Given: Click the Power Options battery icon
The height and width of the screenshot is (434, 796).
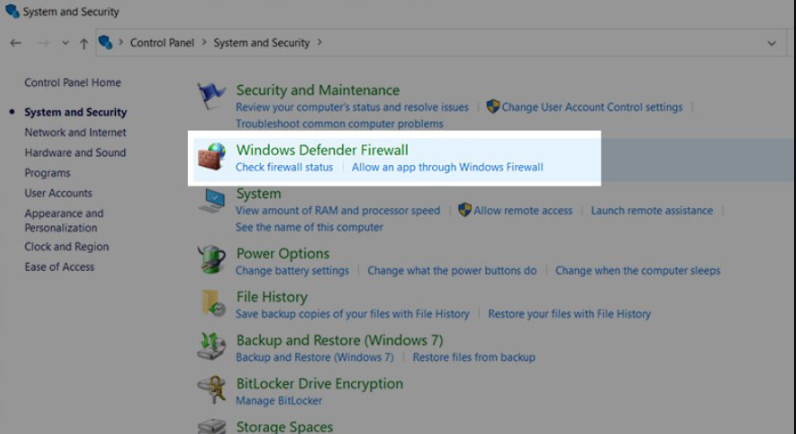Looking at the screenshot, I should pyautogui.click(x=211, y=260).
